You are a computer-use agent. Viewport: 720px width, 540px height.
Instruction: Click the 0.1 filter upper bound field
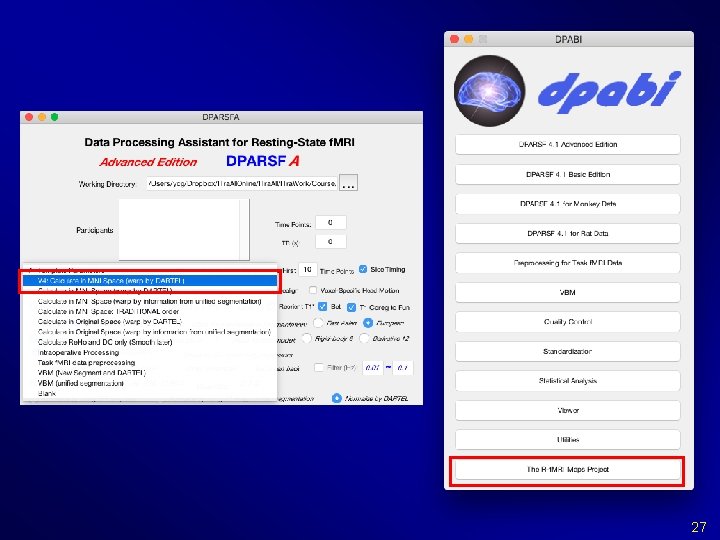click(403, 368)
